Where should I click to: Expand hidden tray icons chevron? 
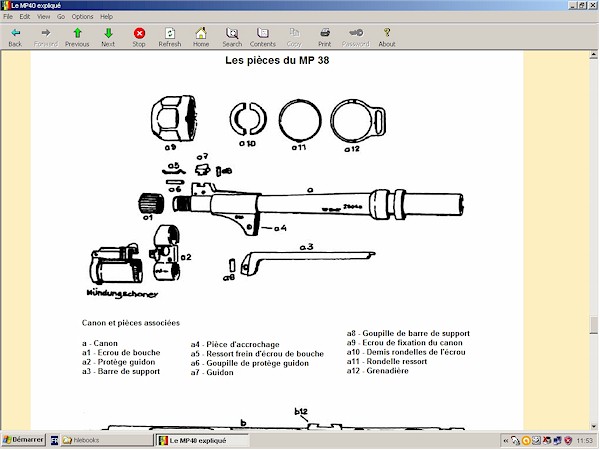point(505,441)
